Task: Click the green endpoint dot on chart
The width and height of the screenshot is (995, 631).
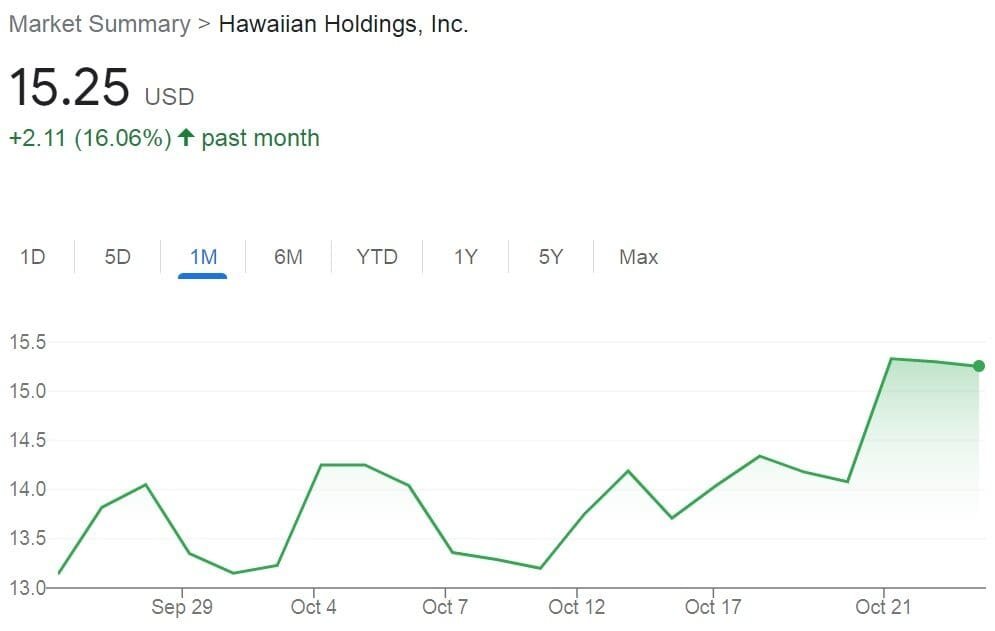Action: point(978,366)
